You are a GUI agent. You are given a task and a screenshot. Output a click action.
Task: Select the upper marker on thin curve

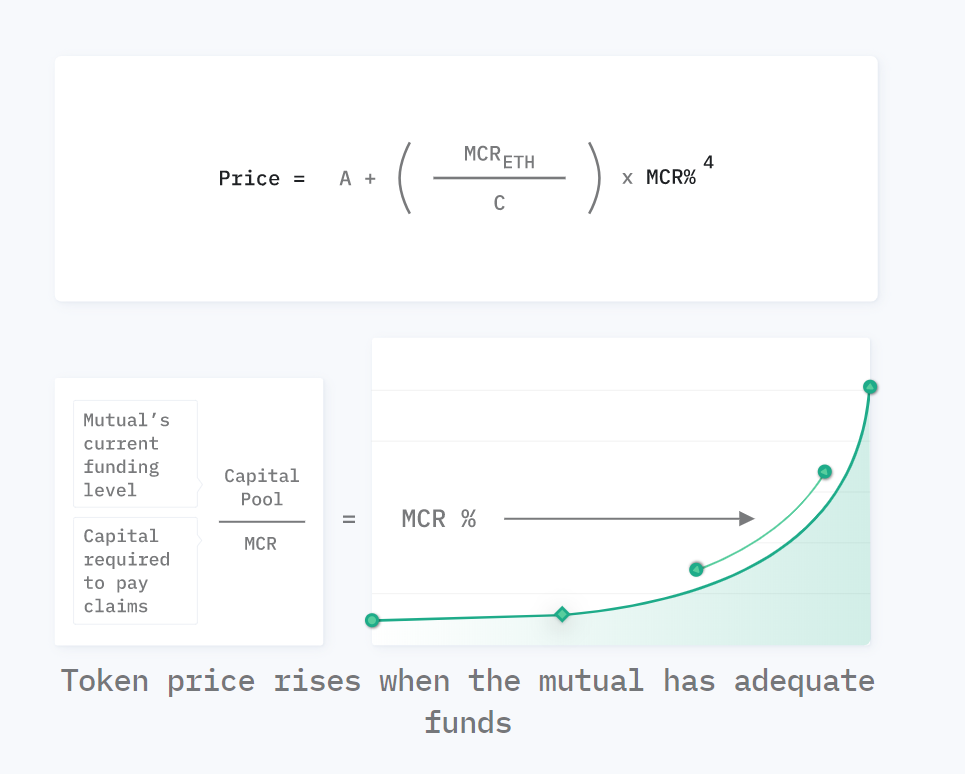click(825, 472)
